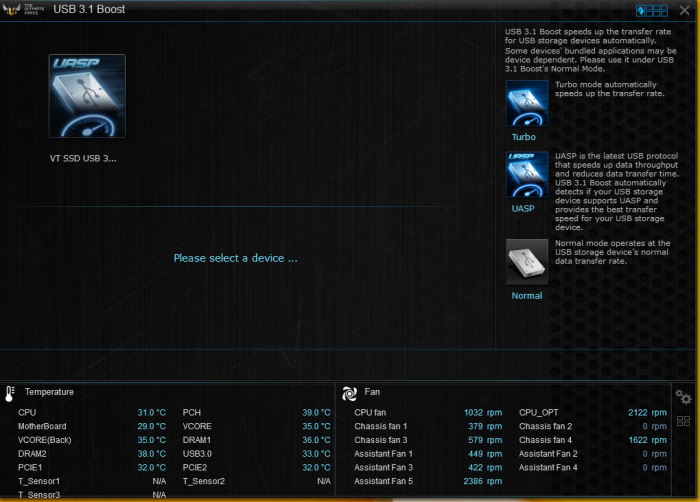
Task: Click the Turbo mode icon
Action: tap(527, 103)
